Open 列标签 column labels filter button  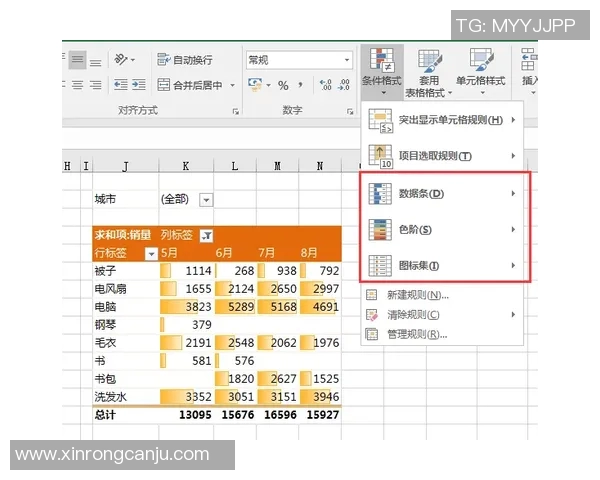(x=207, y=235)
